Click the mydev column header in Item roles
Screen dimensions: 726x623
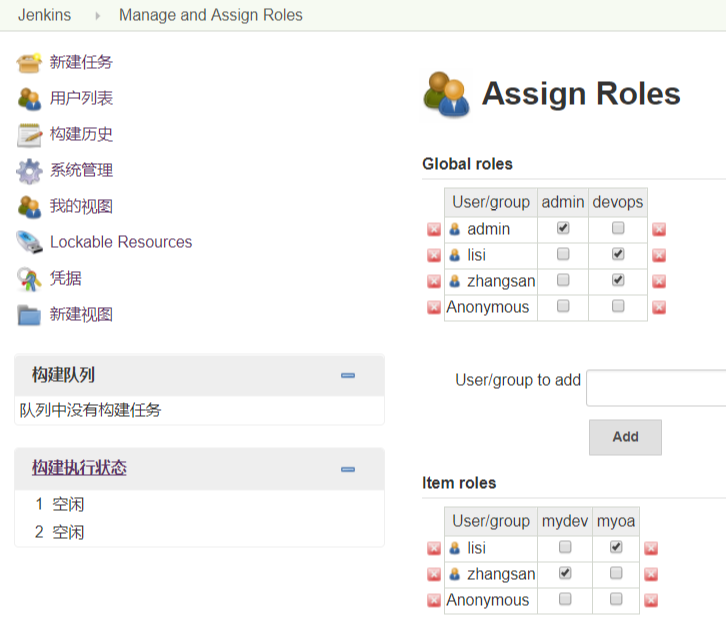[565, 521]
